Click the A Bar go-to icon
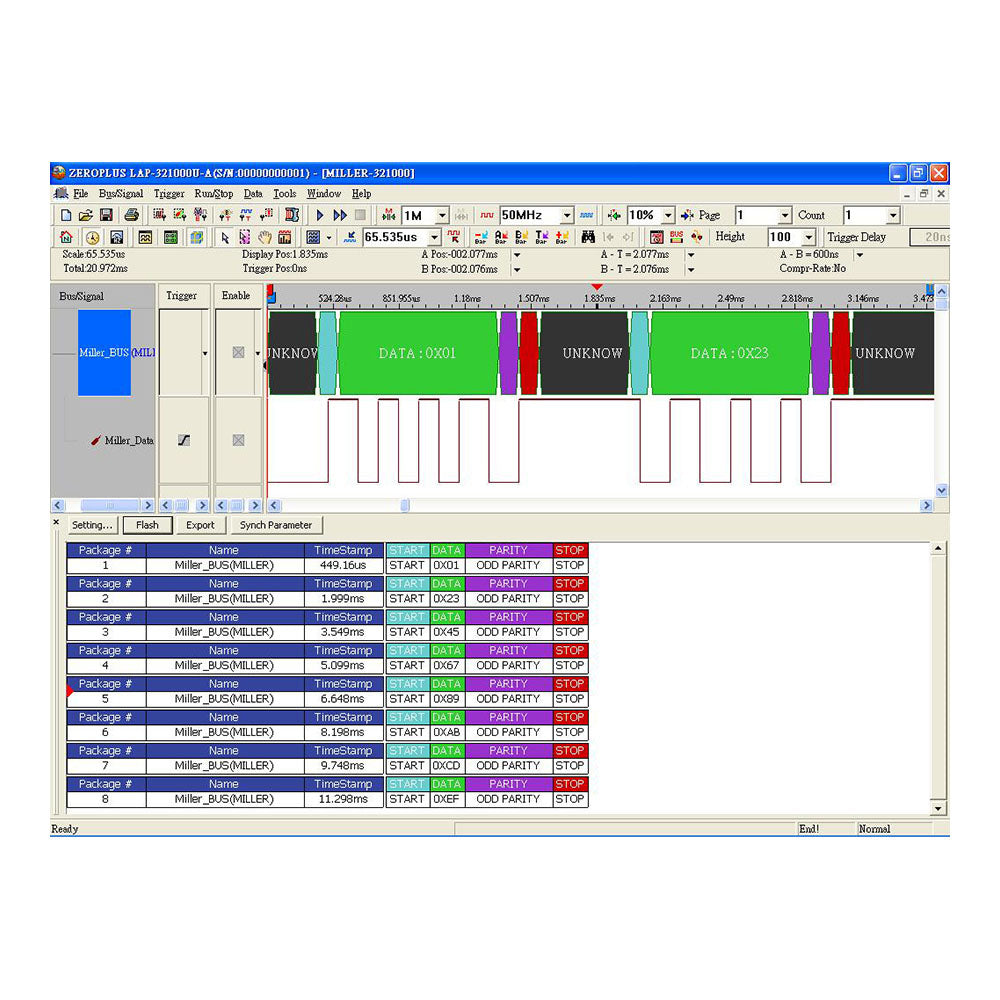 (x=501, y=237)
